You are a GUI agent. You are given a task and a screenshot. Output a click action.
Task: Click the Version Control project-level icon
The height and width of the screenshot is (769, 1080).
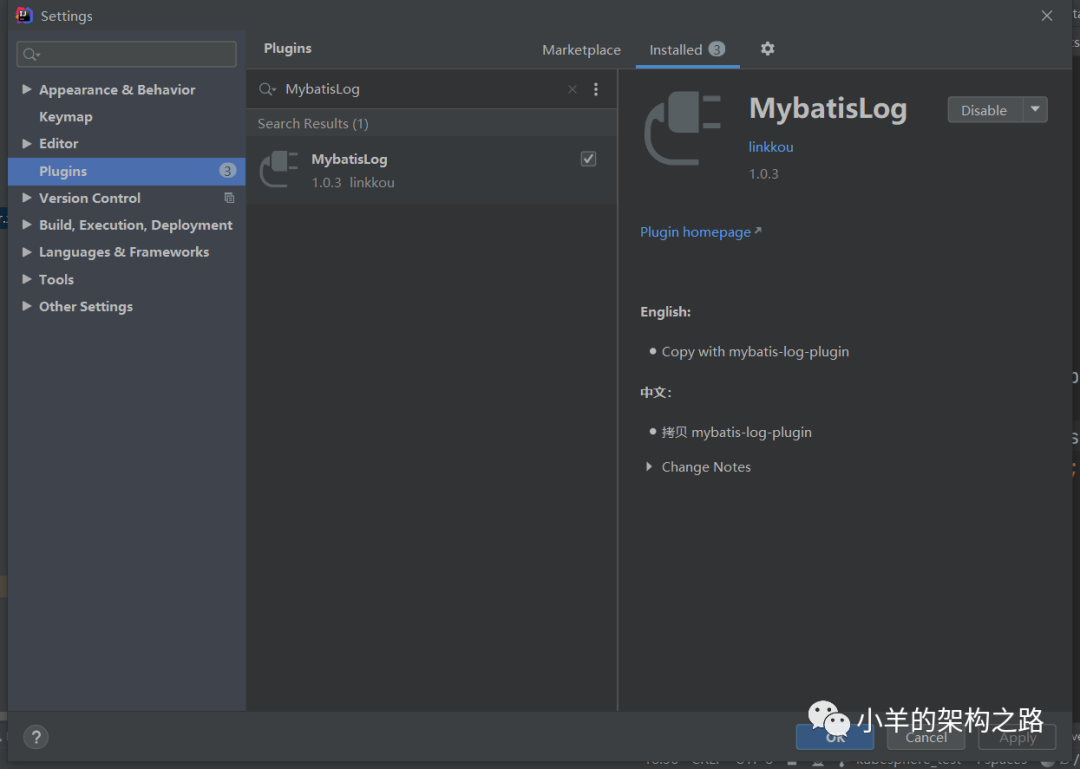pos(229,198)
